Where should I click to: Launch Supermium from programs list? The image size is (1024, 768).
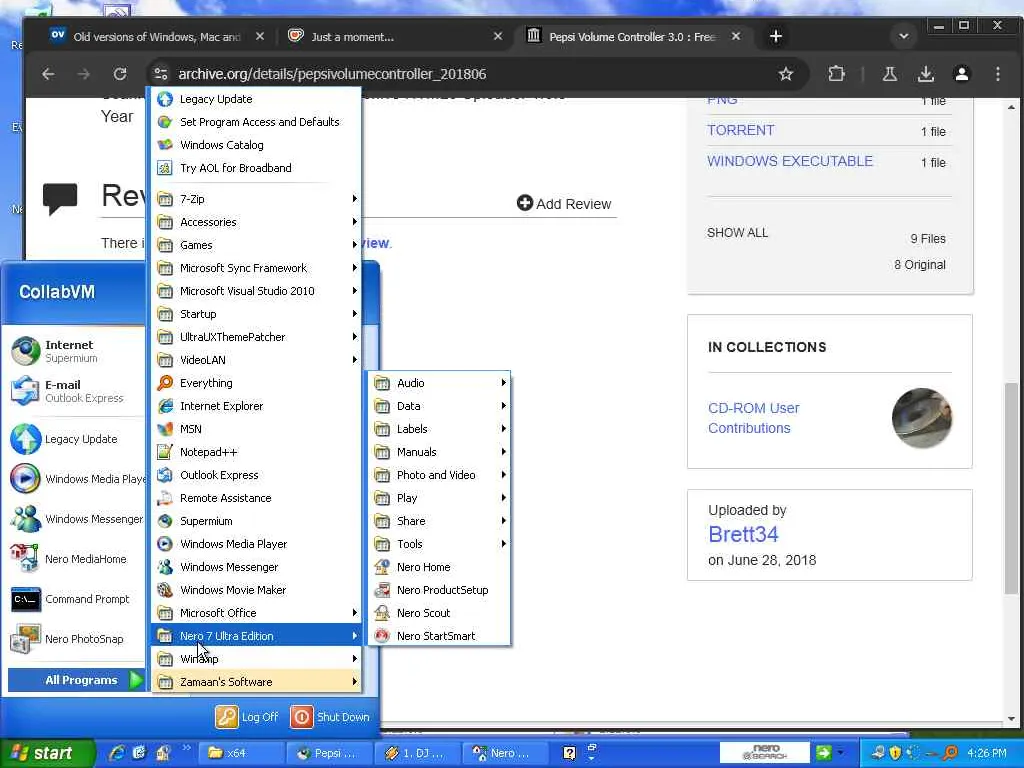pos(257,520)
